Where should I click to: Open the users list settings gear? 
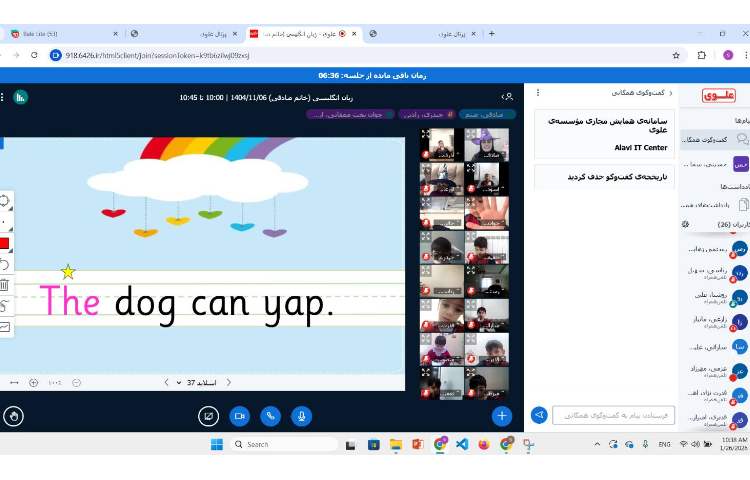pos(685,224)
